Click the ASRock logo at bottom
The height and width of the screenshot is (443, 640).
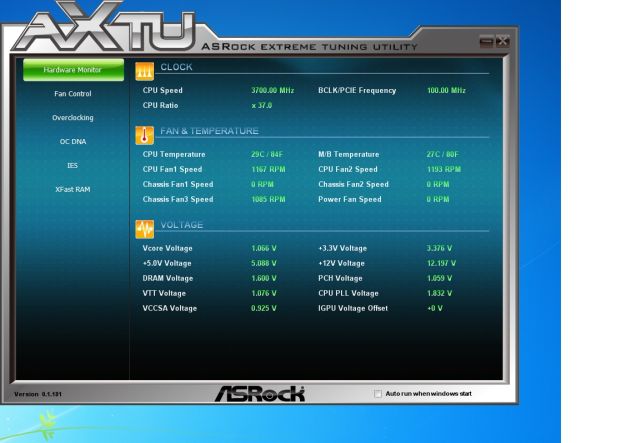(x=260, y=394)
